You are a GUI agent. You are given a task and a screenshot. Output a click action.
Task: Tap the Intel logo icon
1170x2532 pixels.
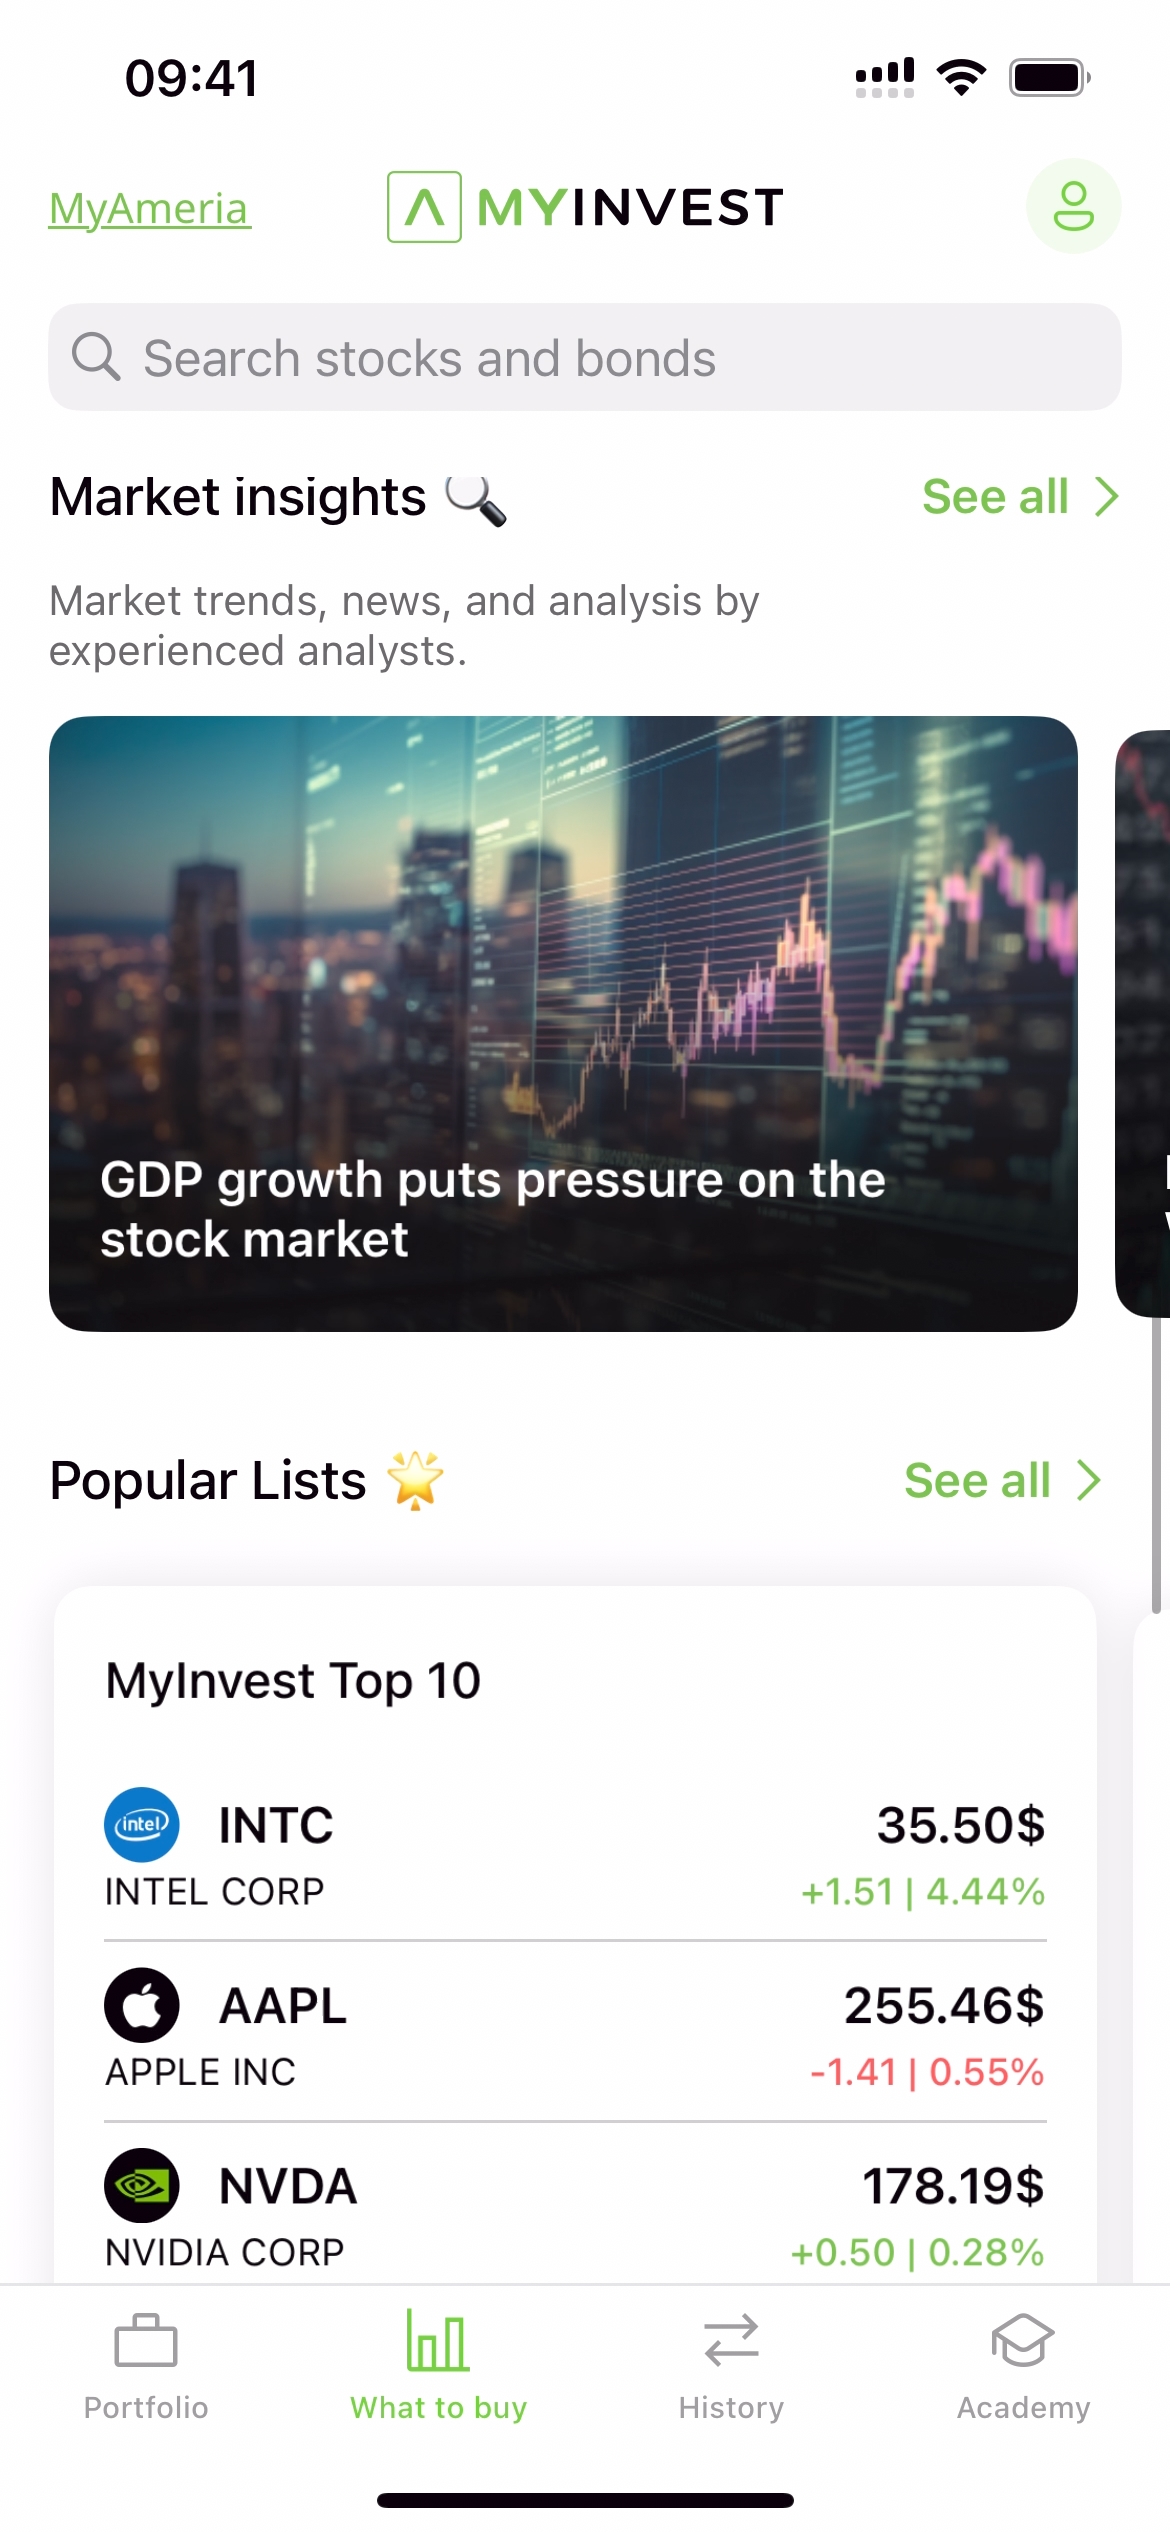coord(142,1824)
